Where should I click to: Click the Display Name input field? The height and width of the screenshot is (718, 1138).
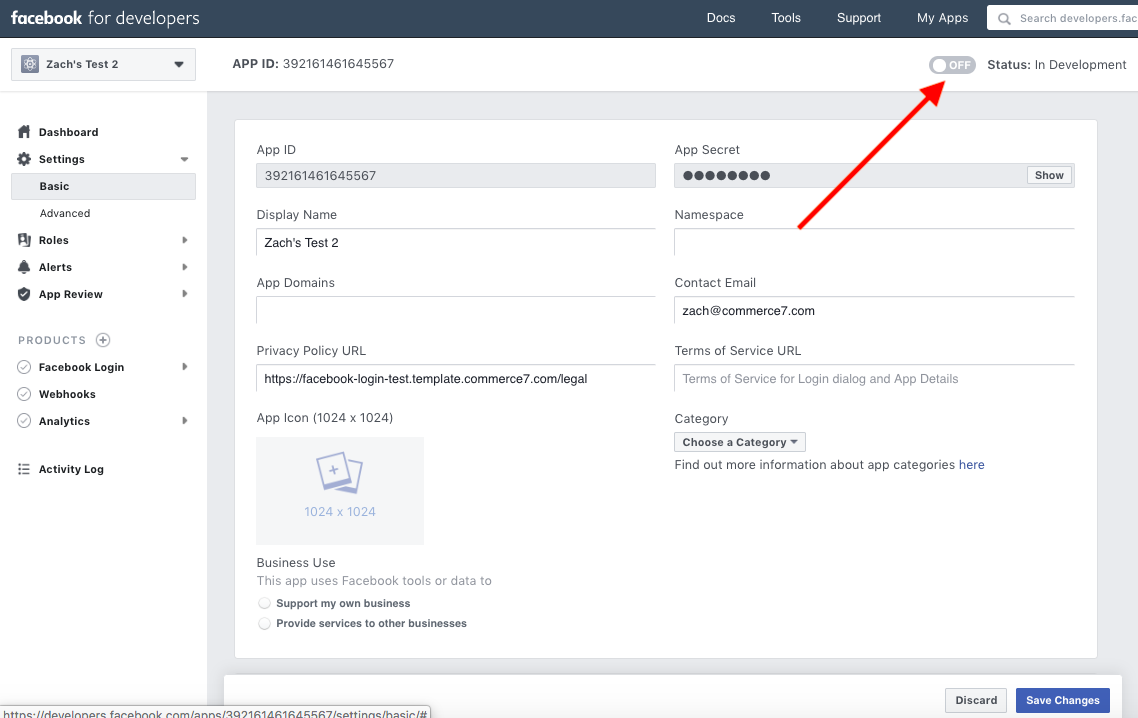[x=456, y=242]
